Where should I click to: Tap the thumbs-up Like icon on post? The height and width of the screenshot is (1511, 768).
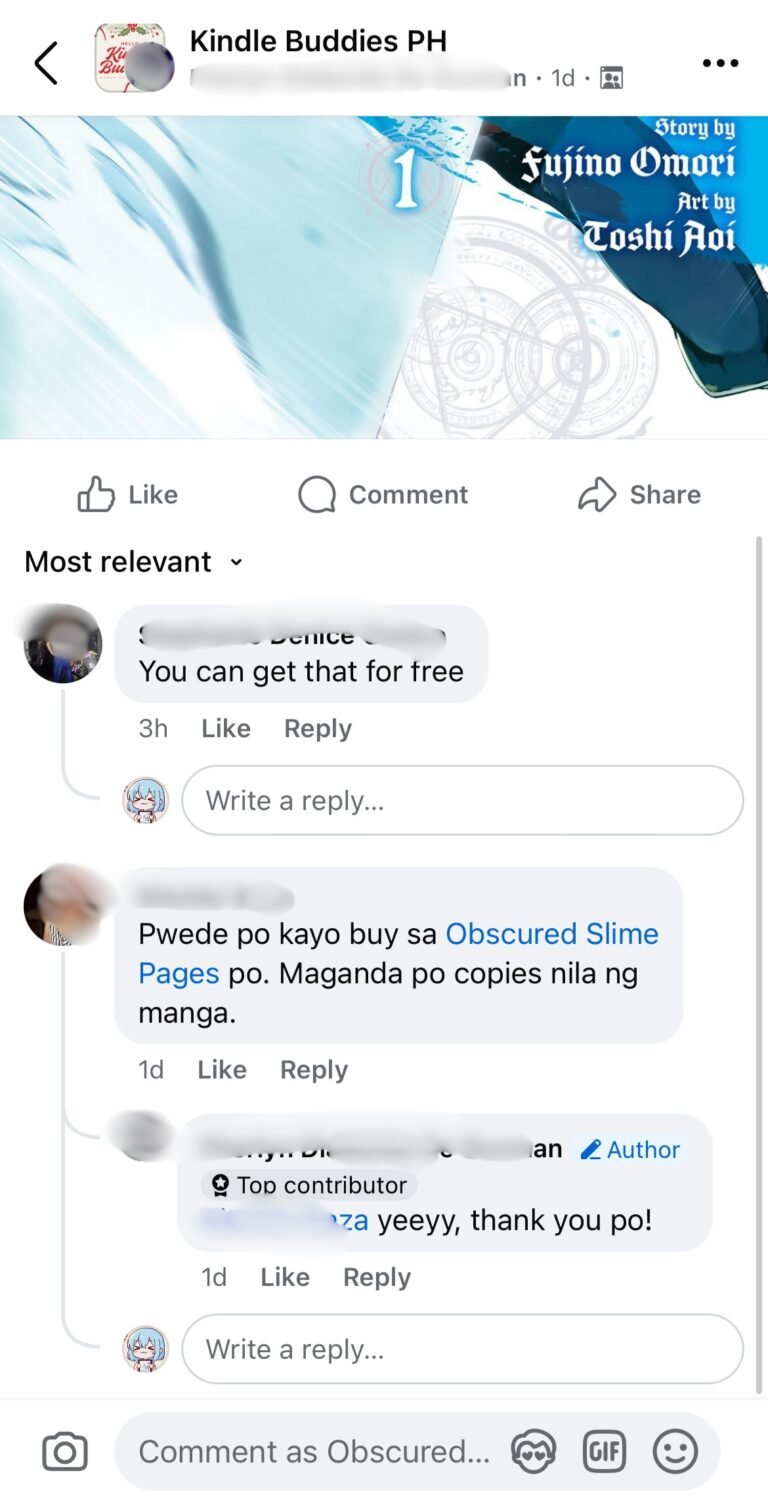tap(96, 494)
